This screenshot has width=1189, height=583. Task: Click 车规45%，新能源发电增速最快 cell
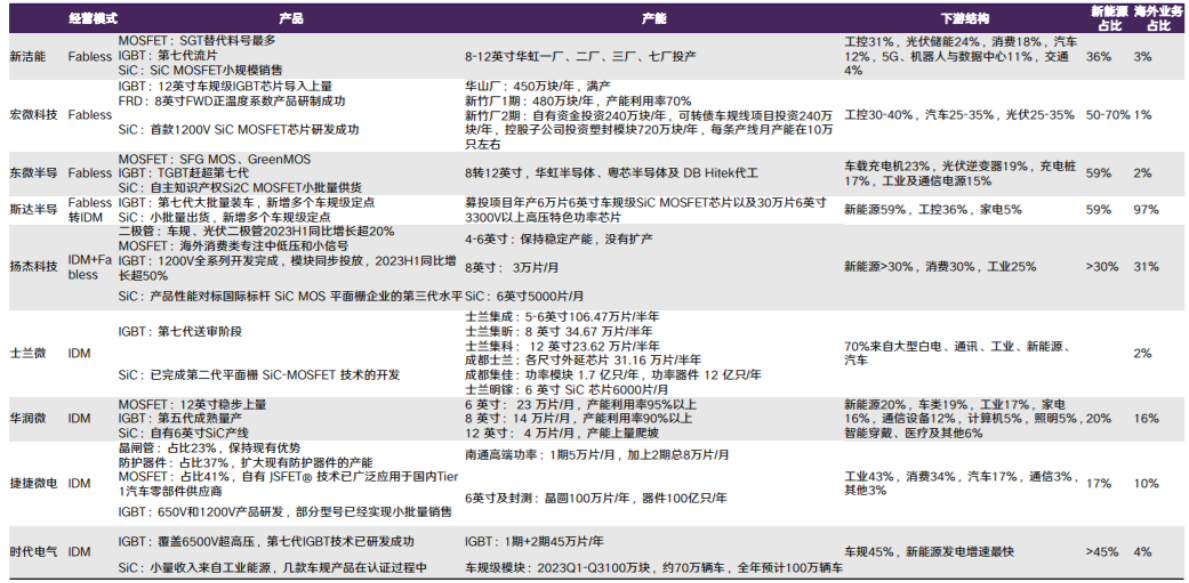tap(929, 552)
